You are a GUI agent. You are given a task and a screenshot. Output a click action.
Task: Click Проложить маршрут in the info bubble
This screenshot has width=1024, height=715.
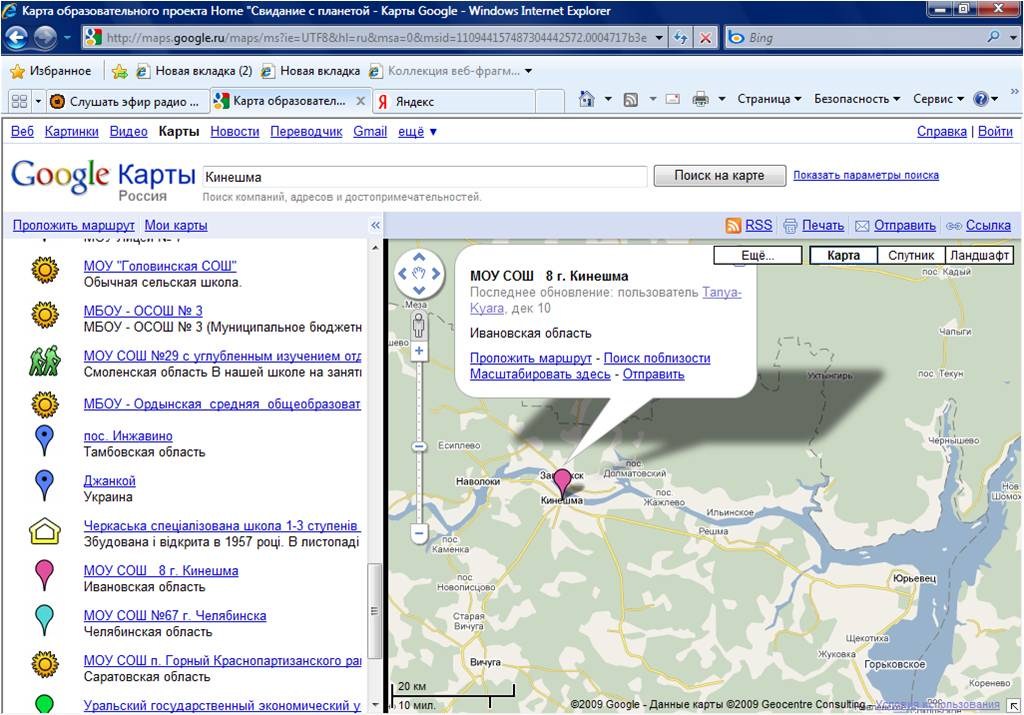click(x=530, y=358)
